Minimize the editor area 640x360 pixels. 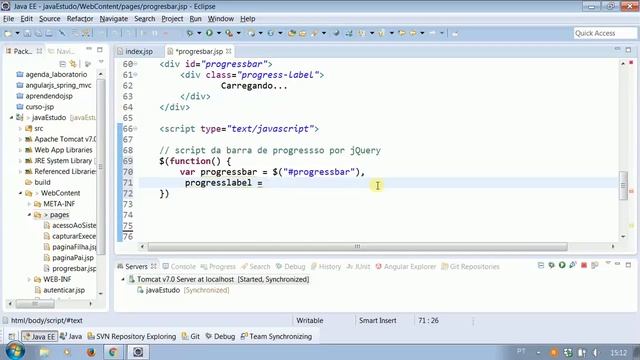pos(617,49)
